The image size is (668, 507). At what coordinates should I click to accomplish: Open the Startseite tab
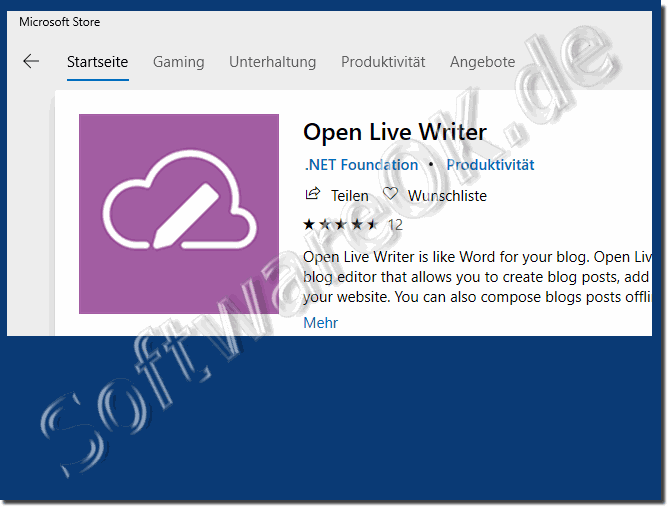(98, 62)
